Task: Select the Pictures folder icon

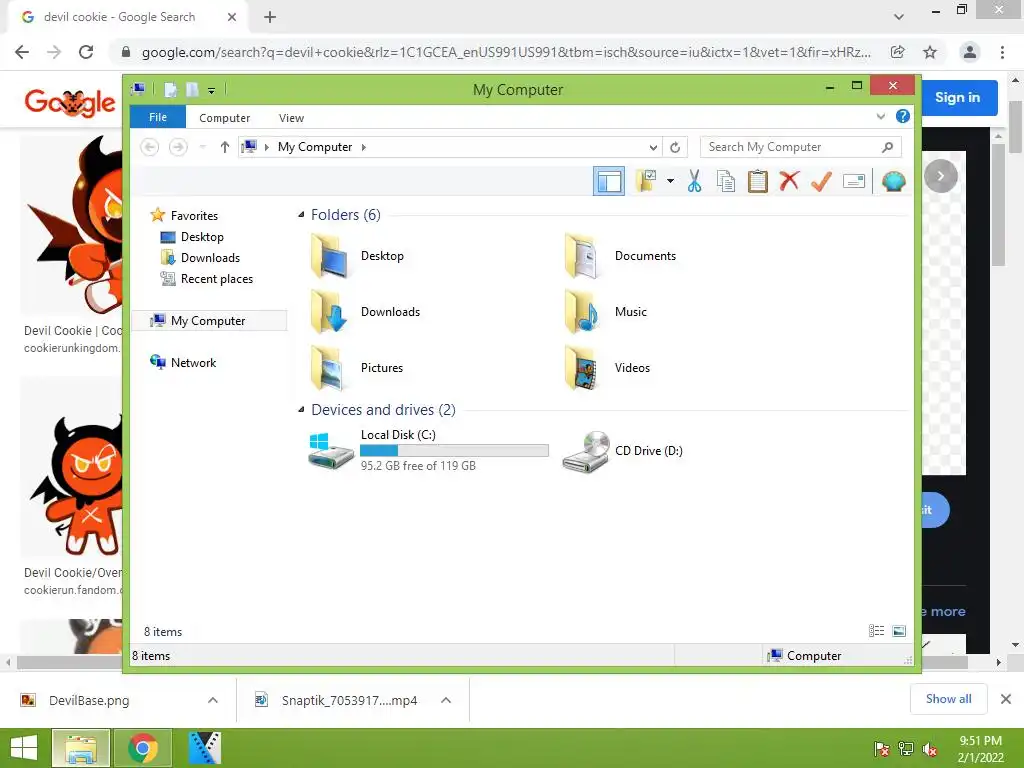Action: pyautogui.click(x=328, y=368)
